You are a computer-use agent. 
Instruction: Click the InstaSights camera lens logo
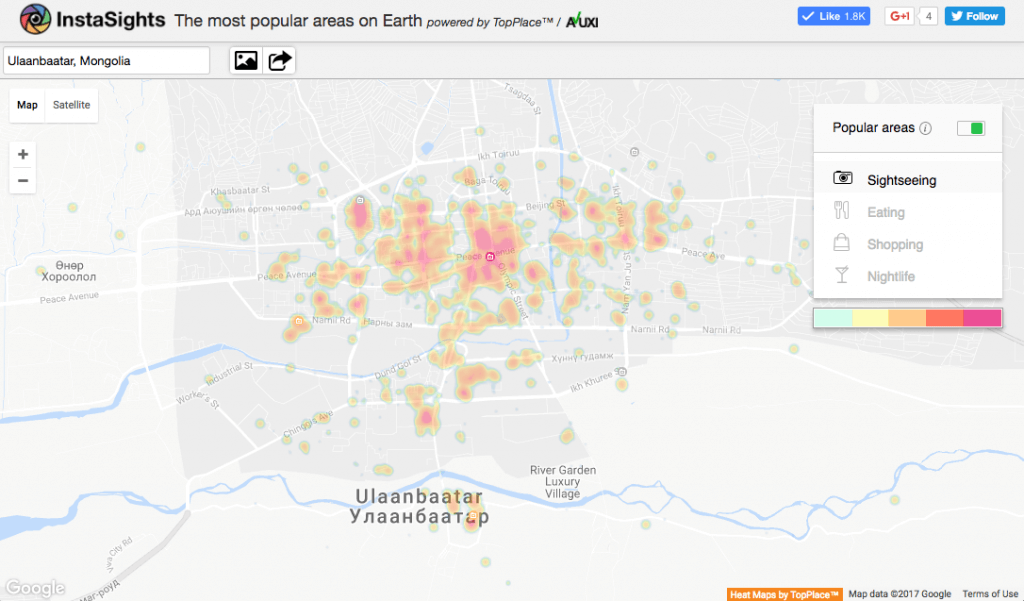[35, 19]
